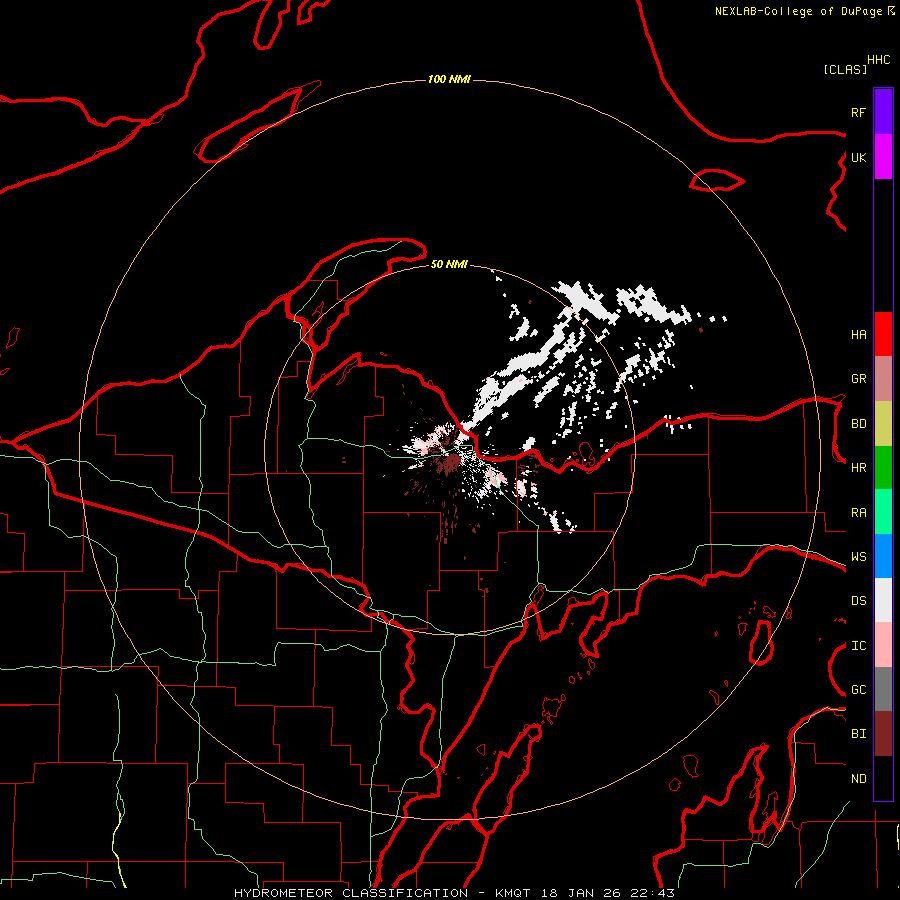900x900 pixels.
Task: Click the gray GC color swatch
Action: pos(883,689)
